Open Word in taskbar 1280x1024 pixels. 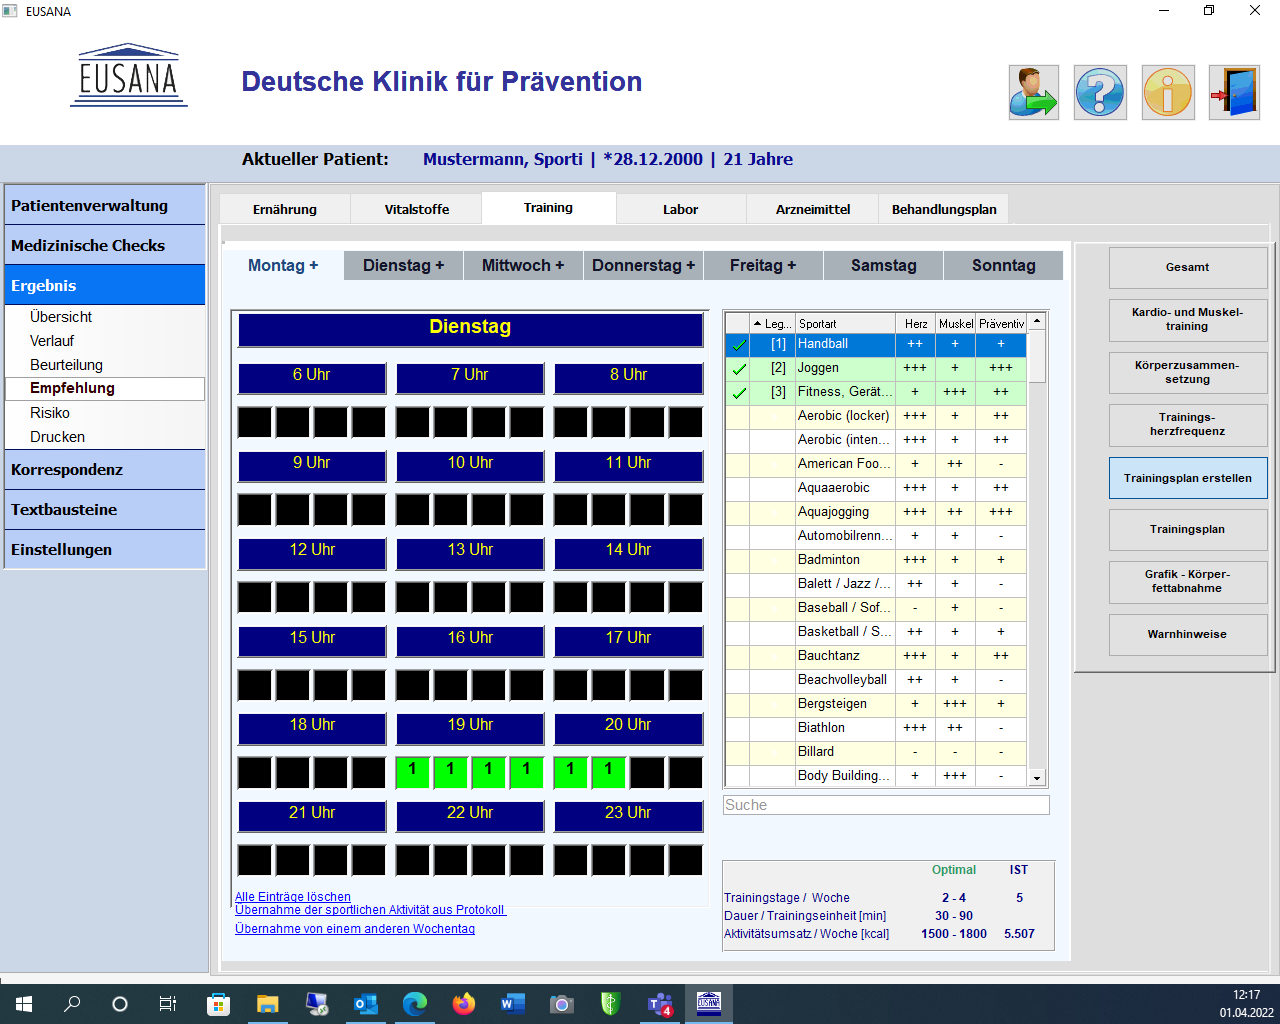512,1004
